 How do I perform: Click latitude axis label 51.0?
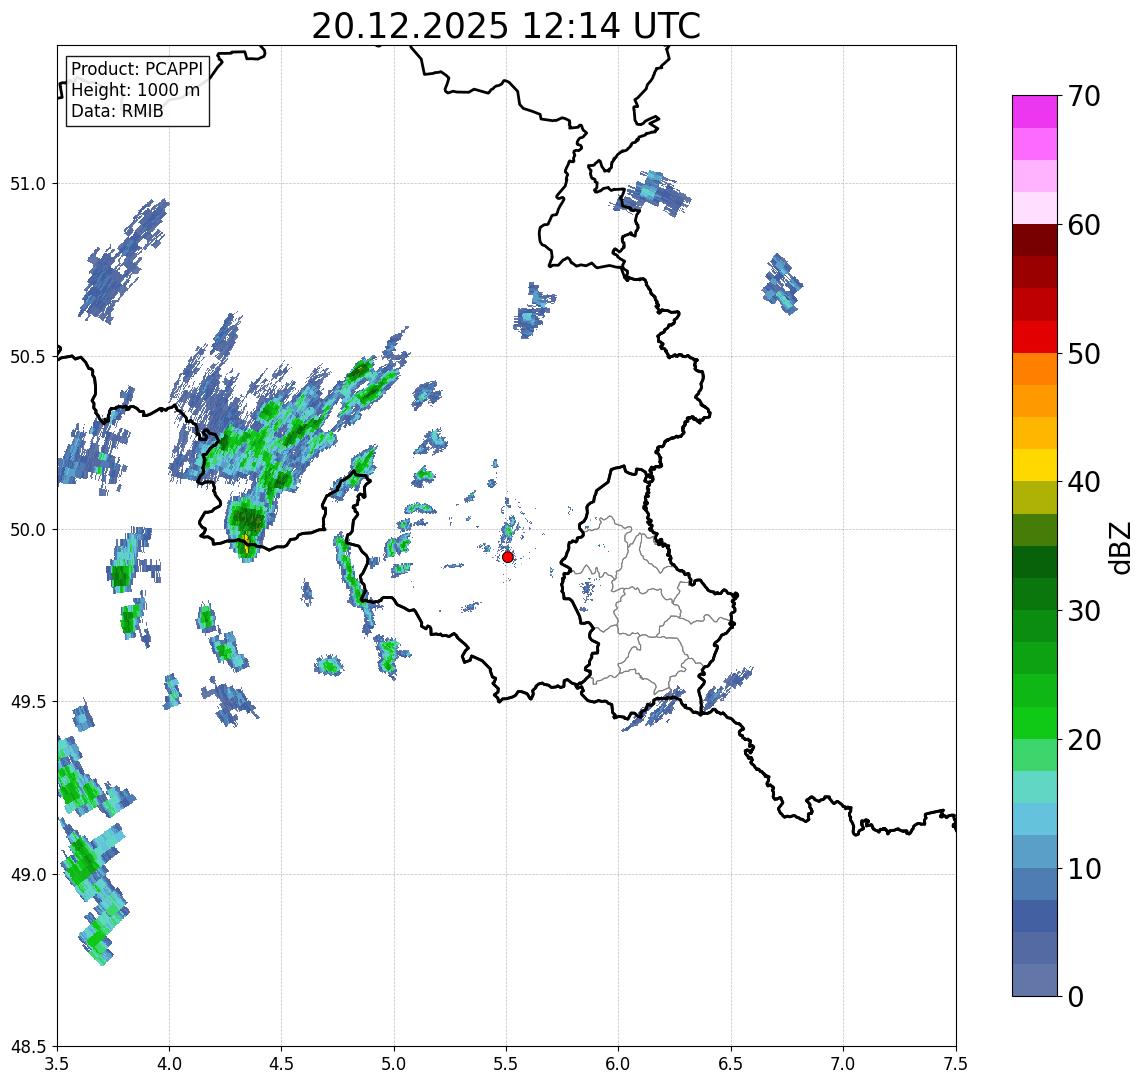(28, 183)
